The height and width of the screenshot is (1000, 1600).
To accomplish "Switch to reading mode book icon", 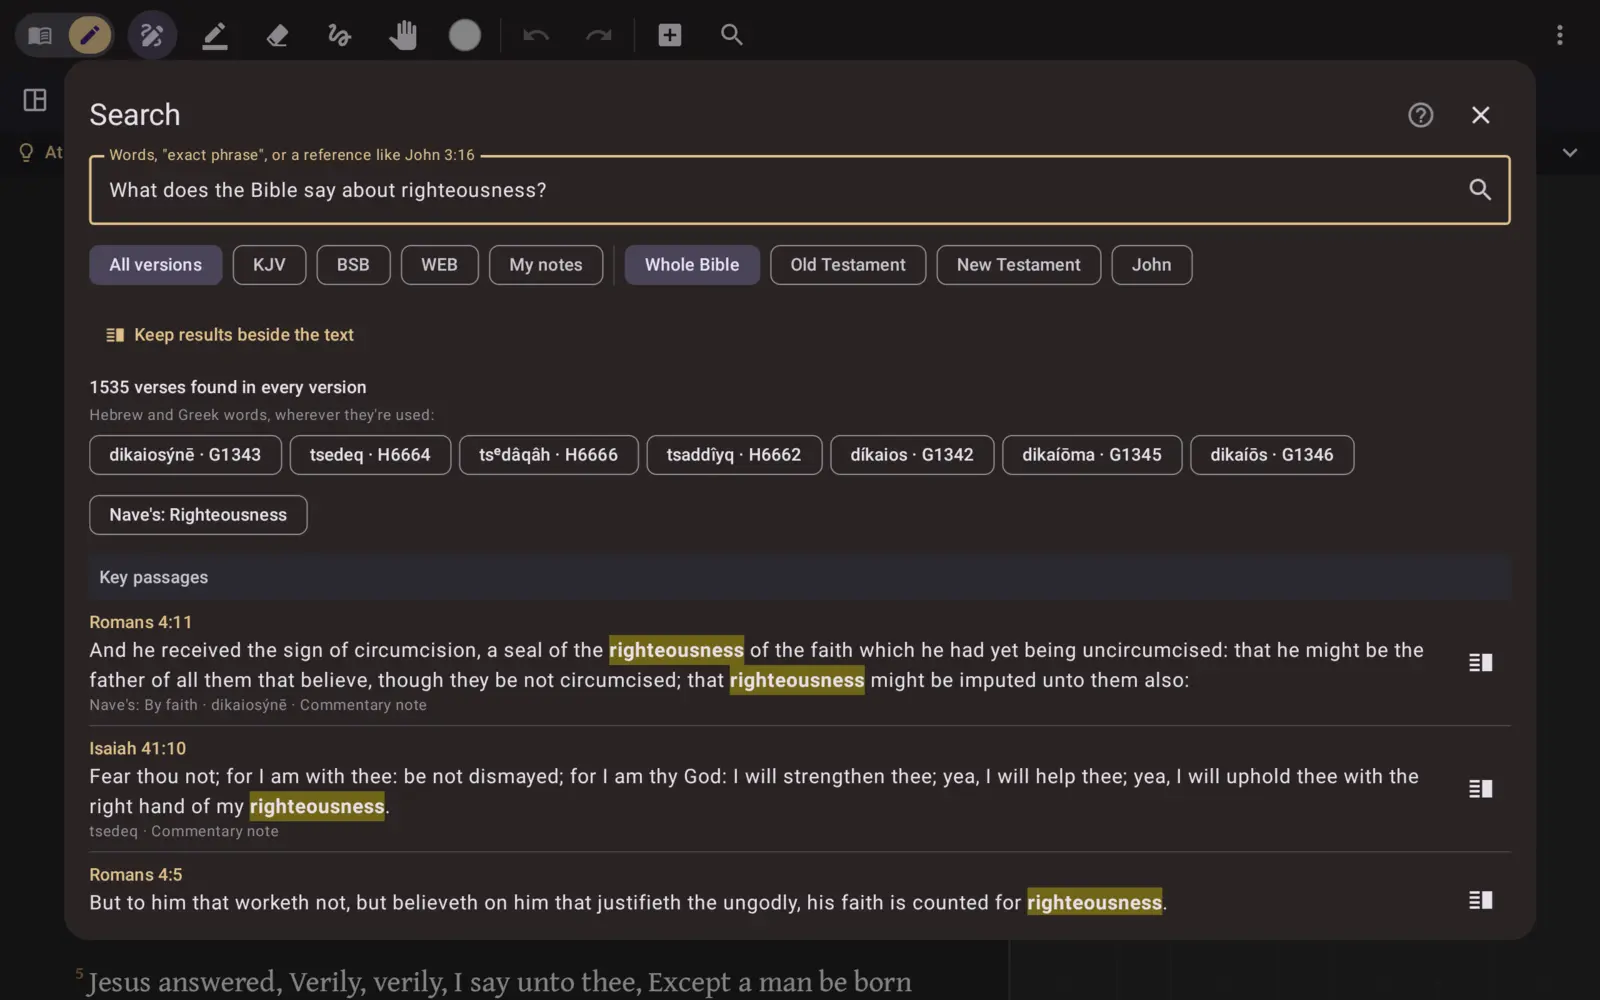I will click(x=40, y=36).
